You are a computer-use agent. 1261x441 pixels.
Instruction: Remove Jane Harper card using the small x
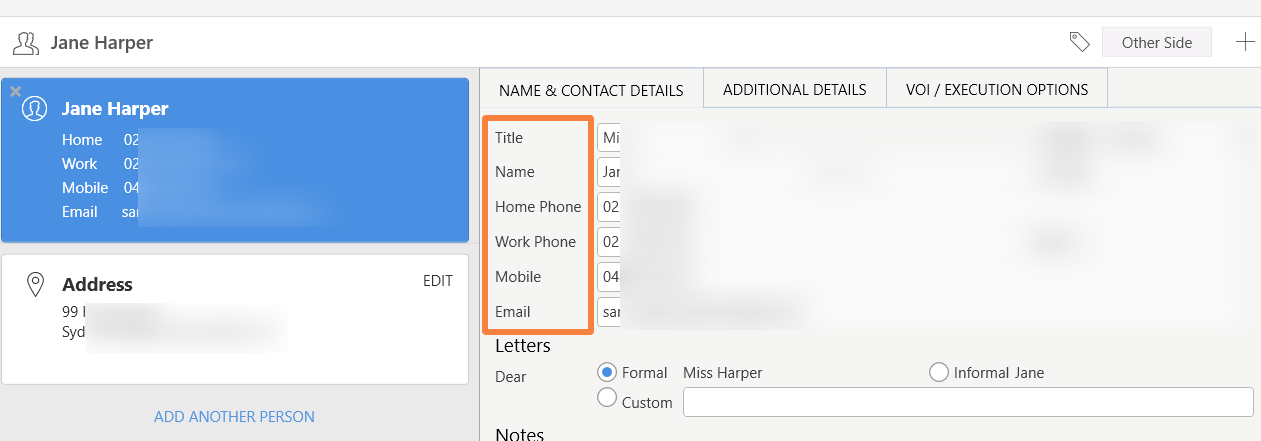[x=15, y=91]
